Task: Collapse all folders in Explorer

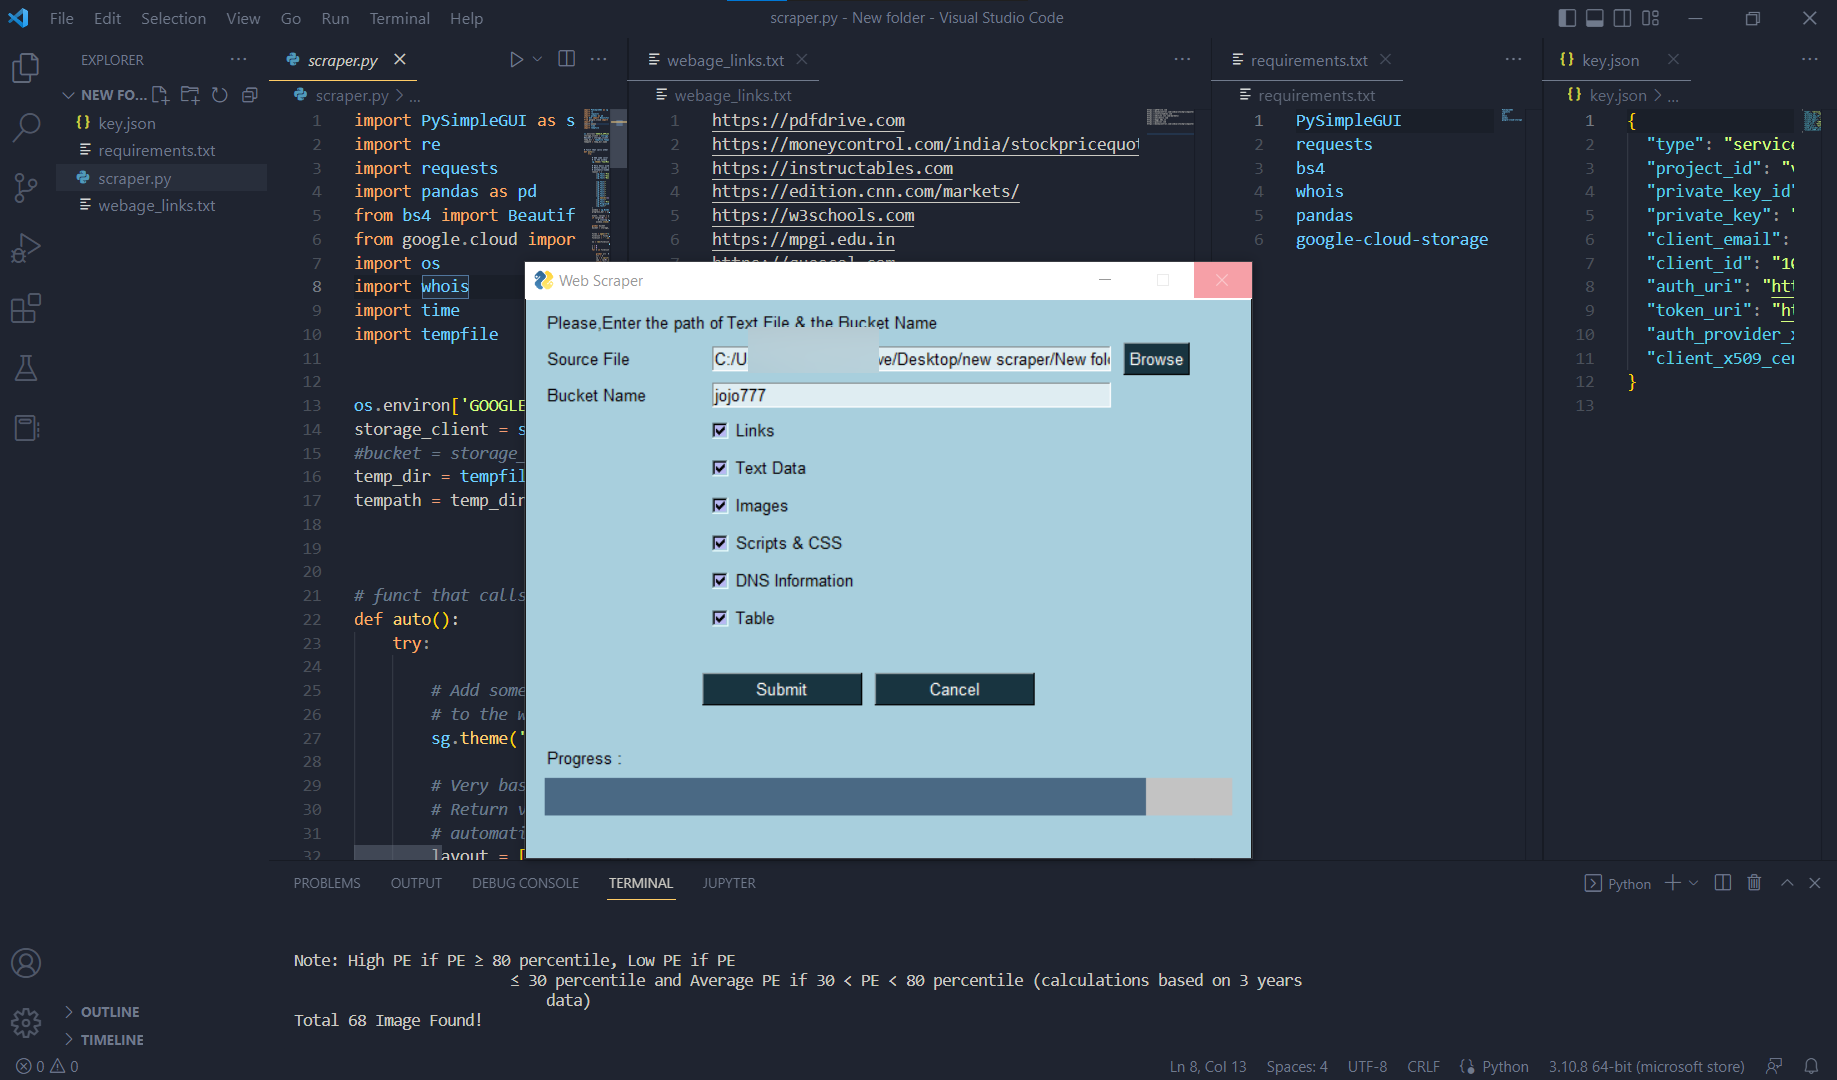Action: pyautogui.click(x=250, y=95)
